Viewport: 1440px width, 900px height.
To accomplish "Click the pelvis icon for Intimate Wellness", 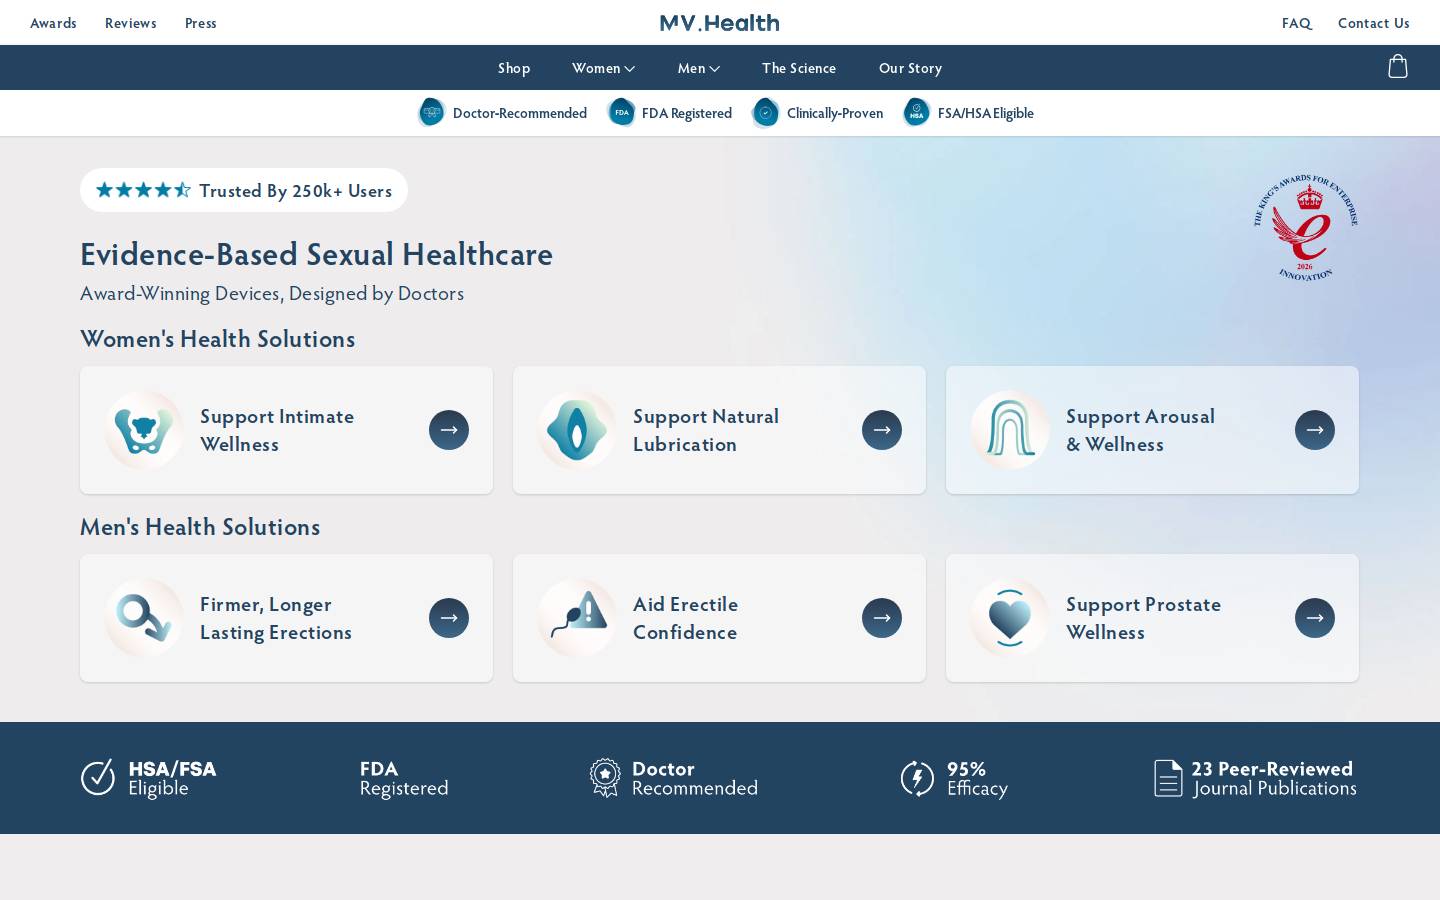I will (144, 430).
